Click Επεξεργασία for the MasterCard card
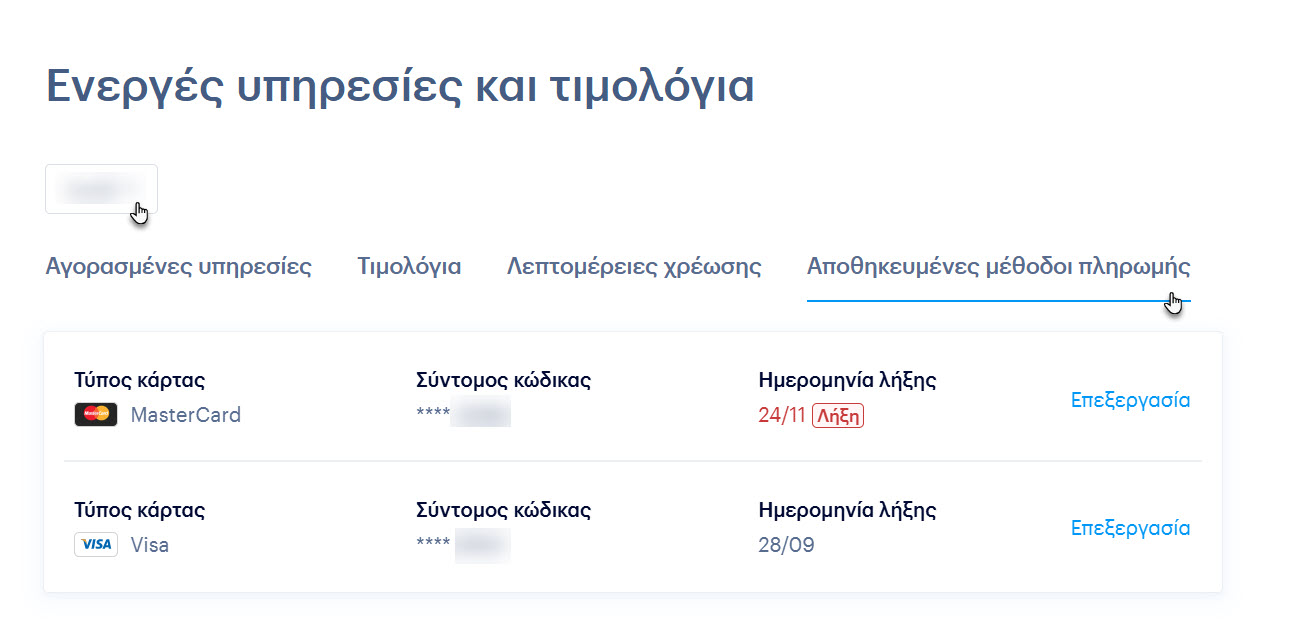Viewport: 1312px width, 638px height. pos(1130,400)
